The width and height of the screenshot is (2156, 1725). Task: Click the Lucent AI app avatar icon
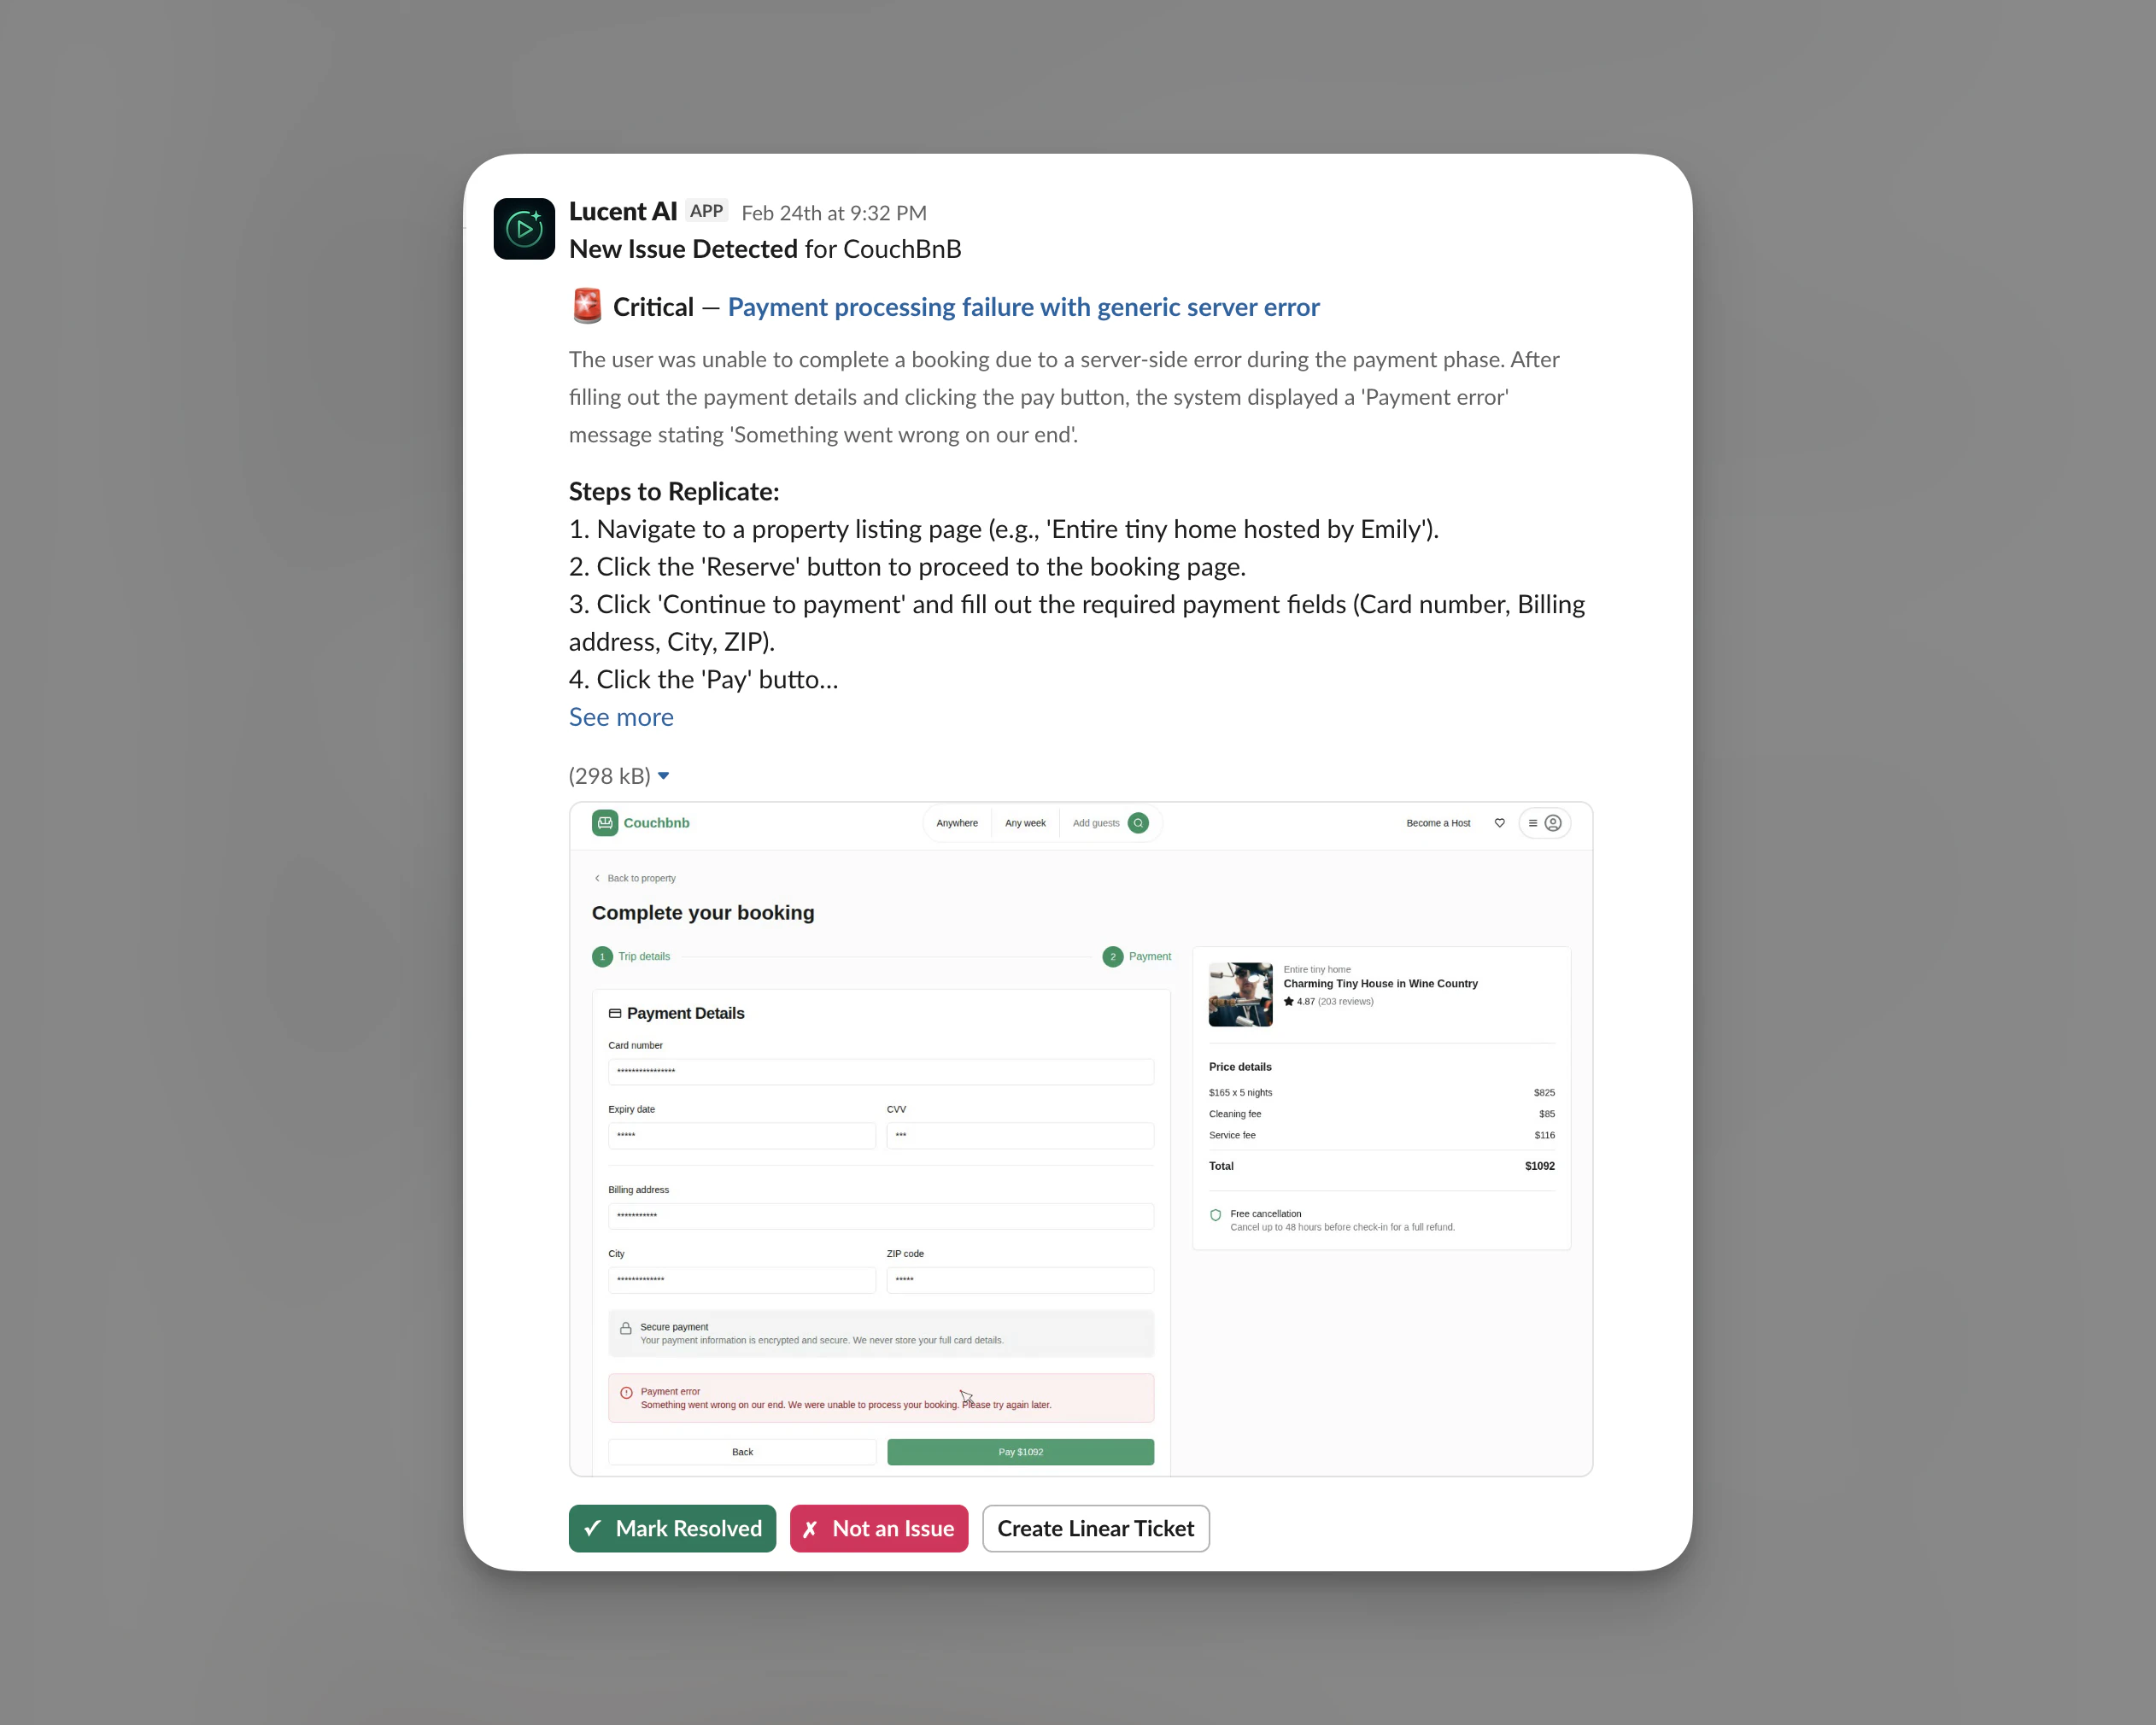524,229
